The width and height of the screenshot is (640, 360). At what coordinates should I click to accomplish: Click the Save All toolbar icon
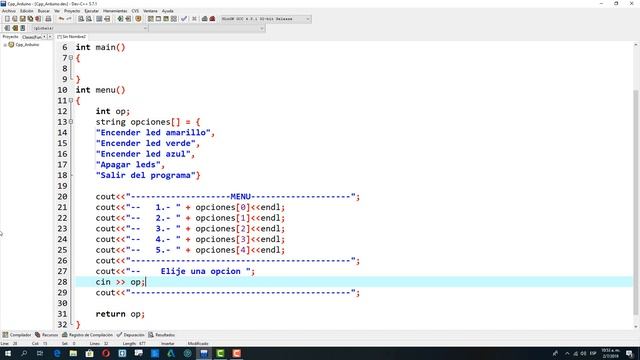pyautogui.click(x=30, y=19)
